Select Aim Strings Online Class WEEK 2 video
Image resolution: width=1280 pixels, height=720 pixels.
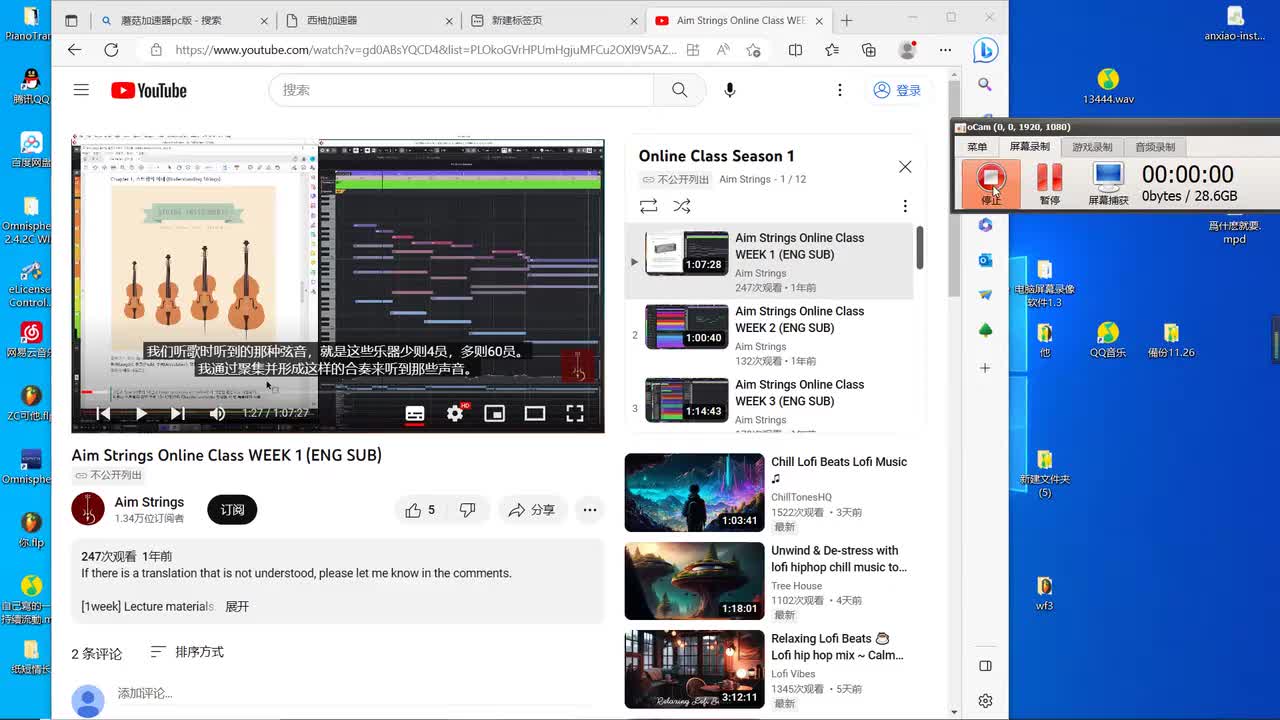pos(769,335)
